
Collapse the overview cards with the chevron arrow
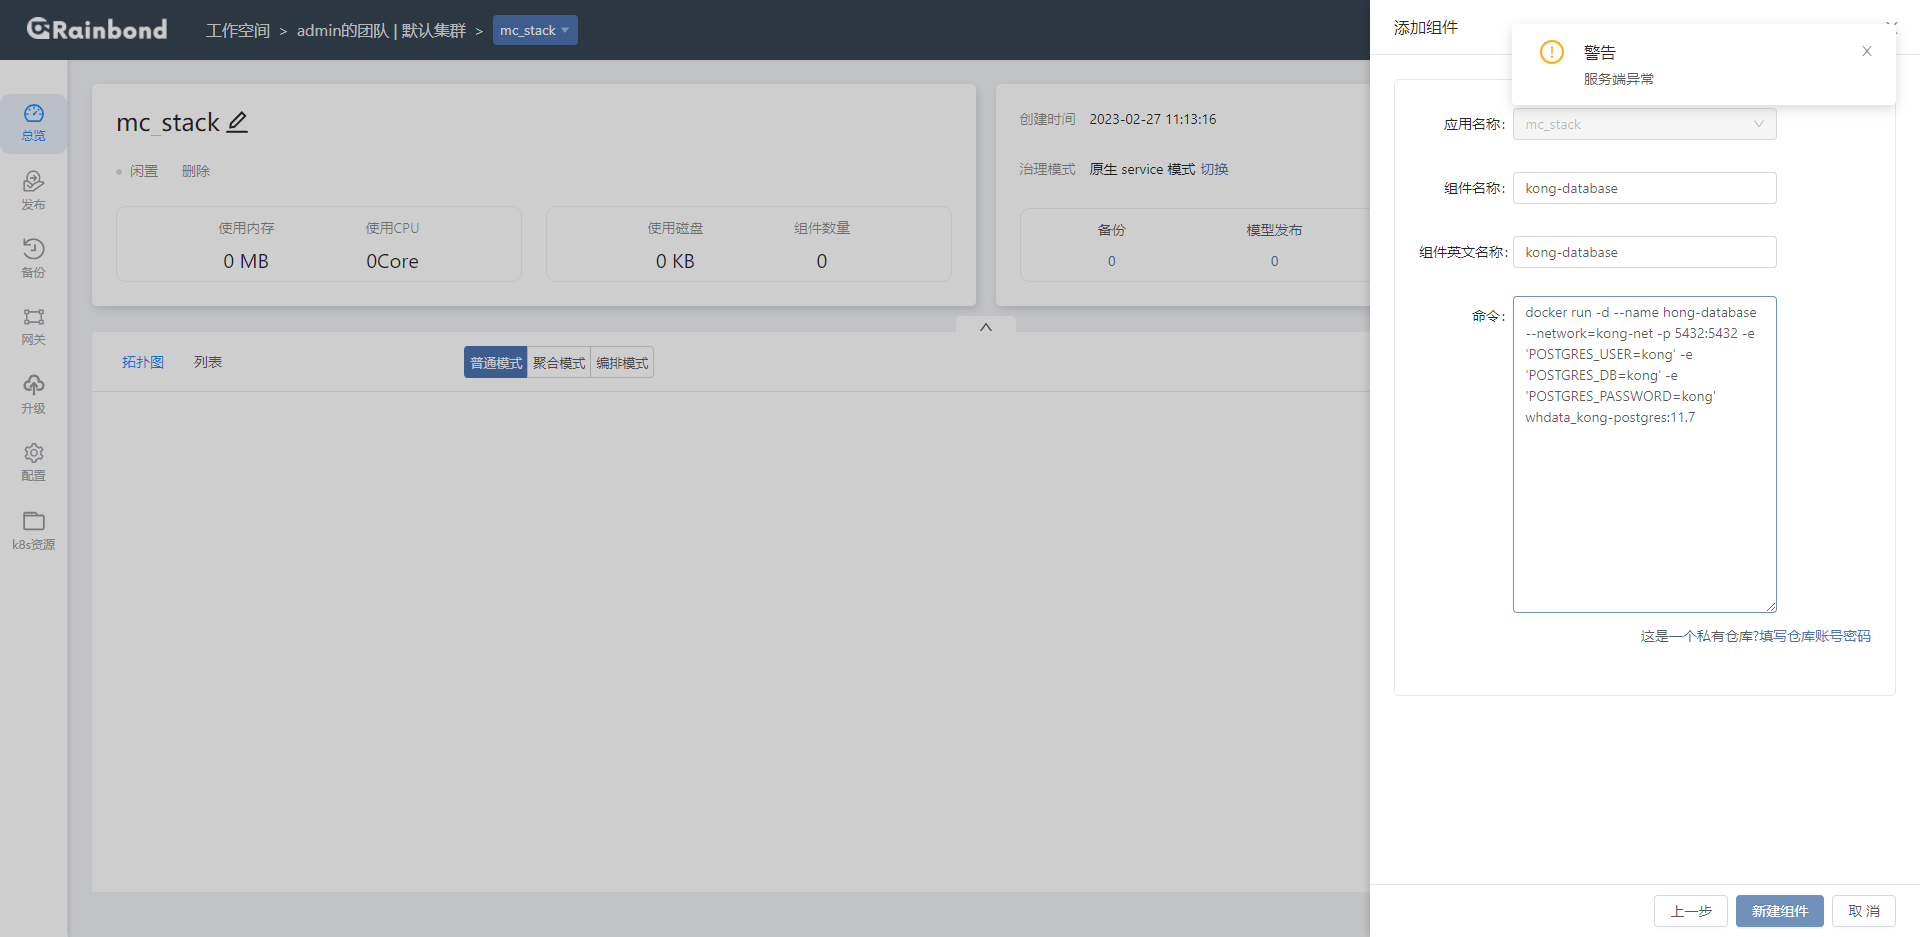[985, 327]
